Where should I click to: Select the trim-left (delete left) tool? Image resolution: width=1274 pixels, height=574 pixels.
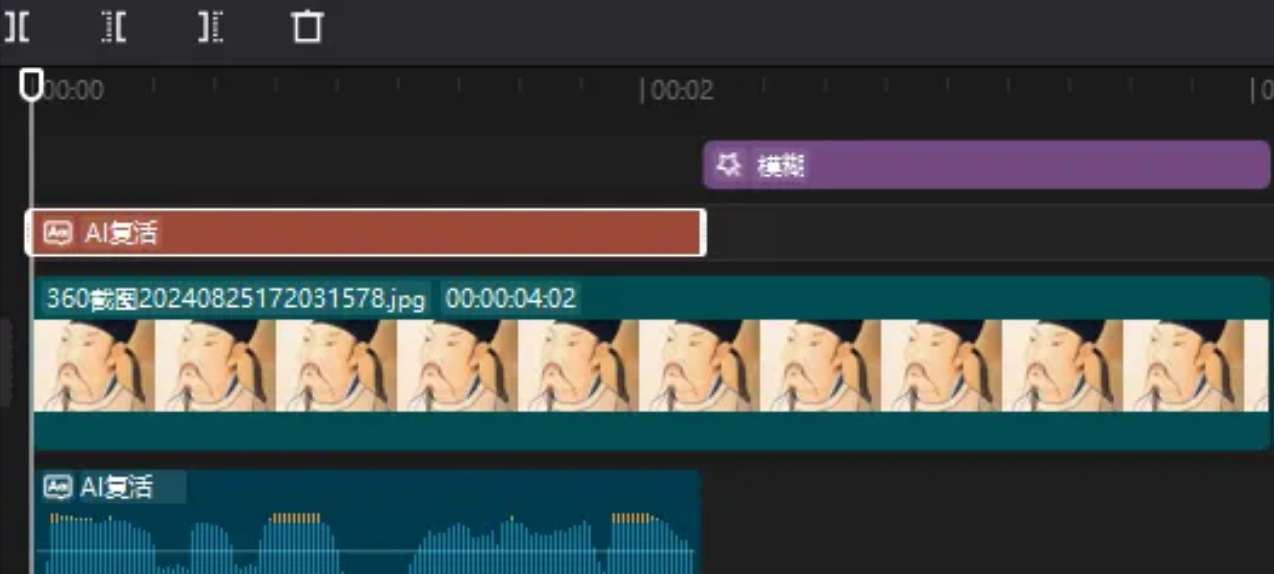coord(114,27)
